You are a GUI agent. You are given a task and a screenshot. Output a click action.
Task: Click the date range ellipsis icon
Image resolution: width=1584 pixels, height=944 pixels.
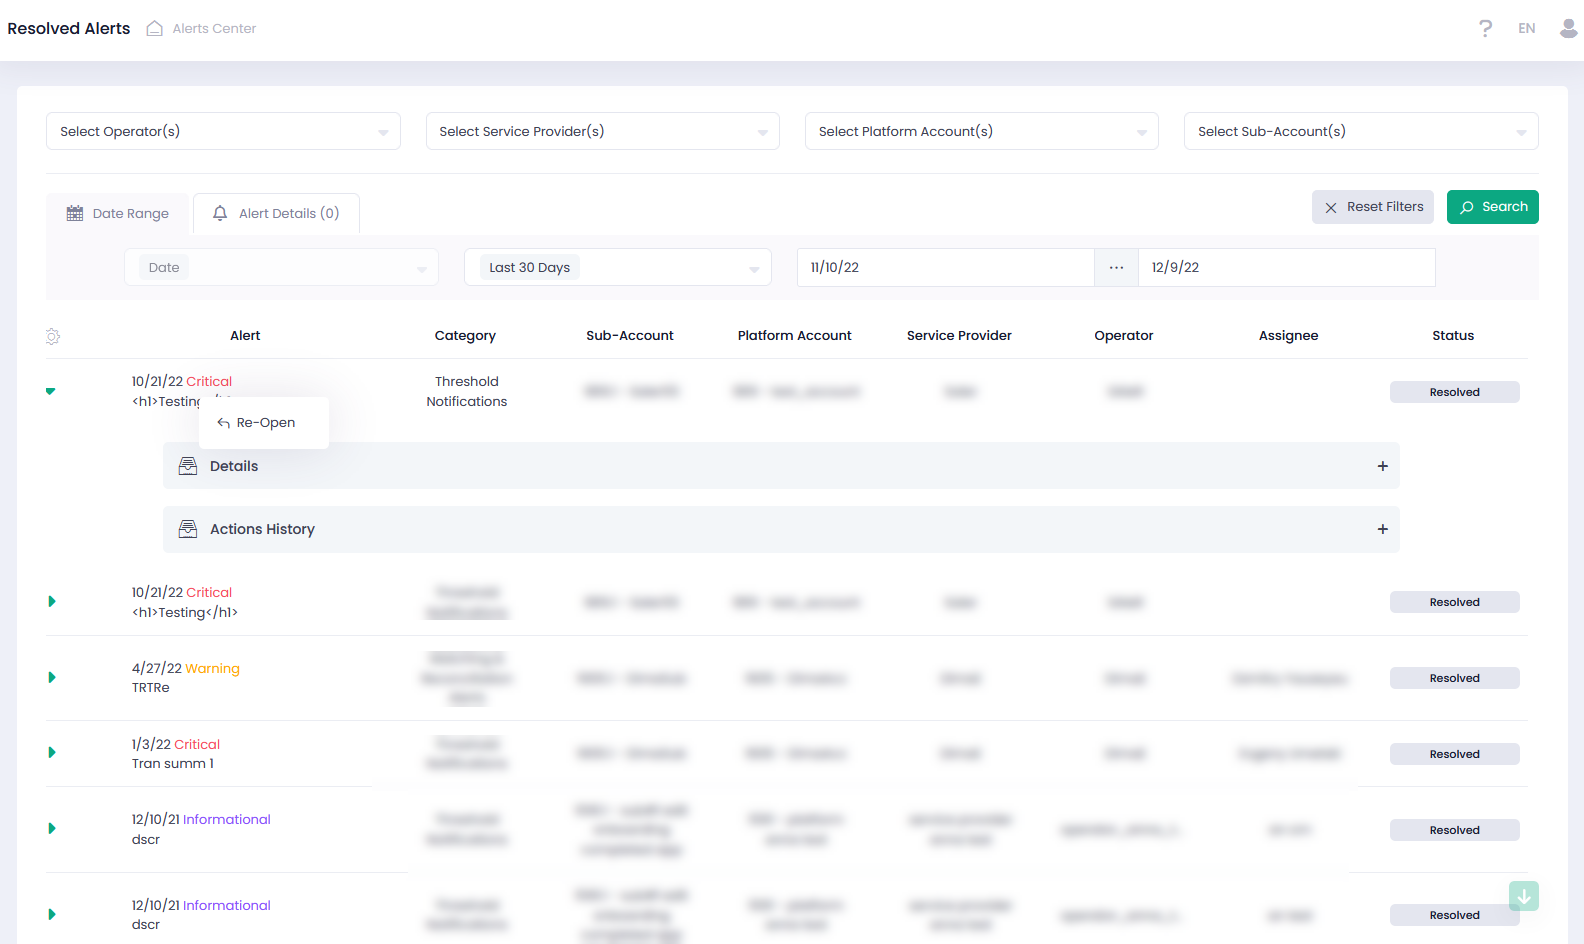coord(1116,268)
